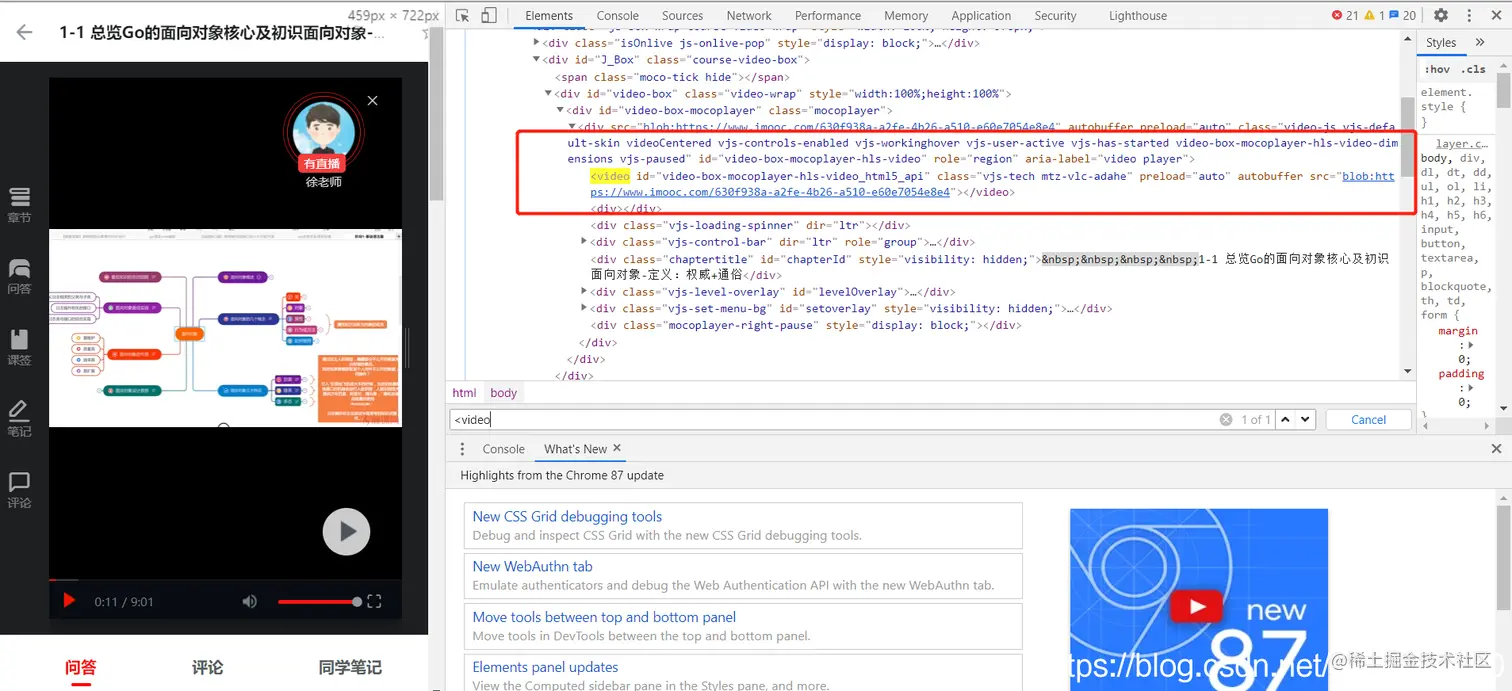Click the highlighted video tag
Screen dimensions: 1512x691
point(610,176)
